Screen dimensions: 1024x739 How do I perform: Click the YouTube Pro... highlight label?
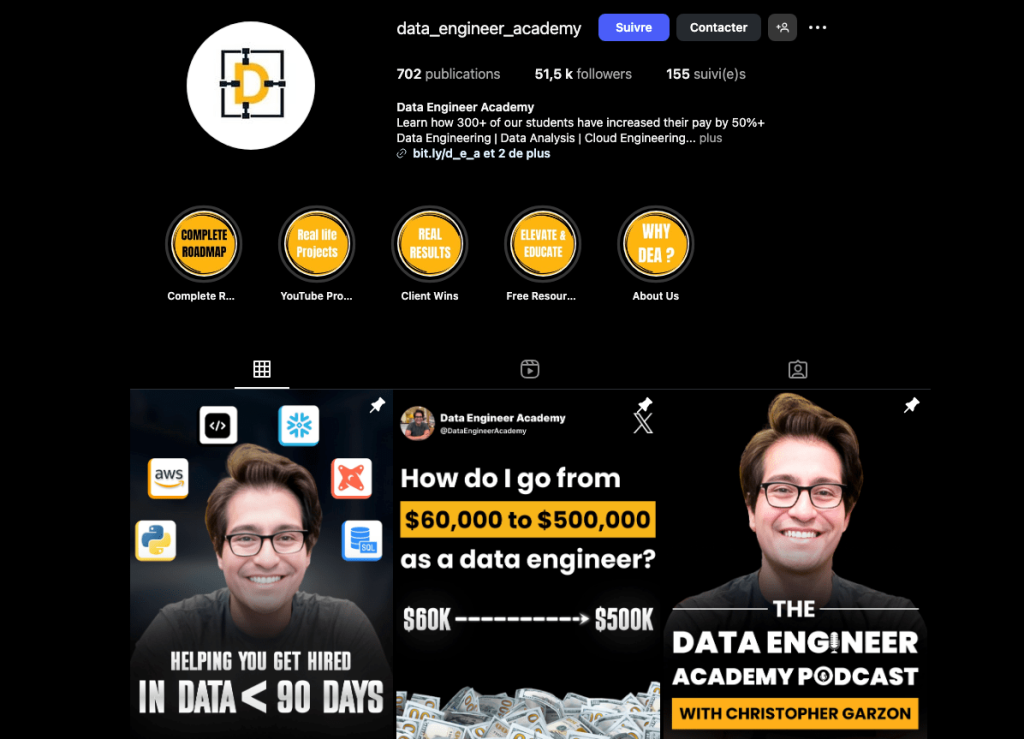316,296
